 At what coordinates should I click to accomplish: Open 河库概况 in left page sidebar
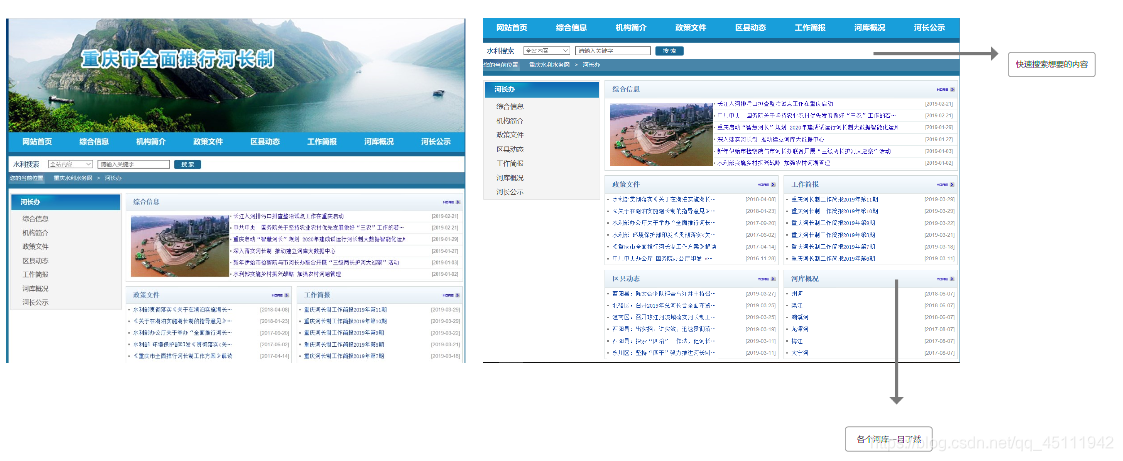point(35,288)
